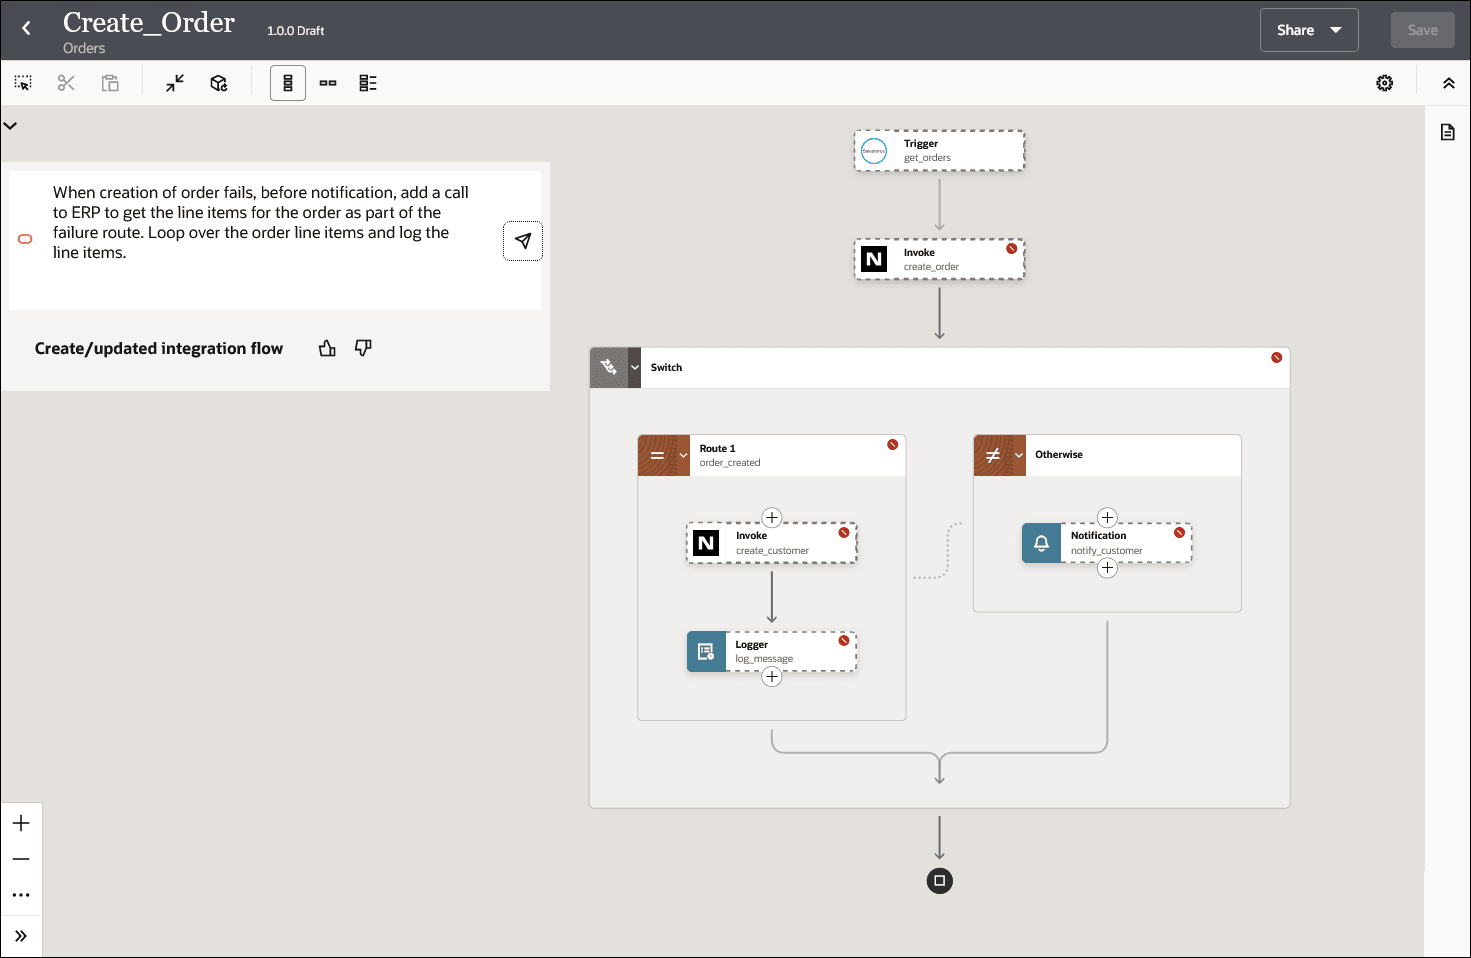
Task: Toggle the vertical layout view
Action: tap(288, 82)
